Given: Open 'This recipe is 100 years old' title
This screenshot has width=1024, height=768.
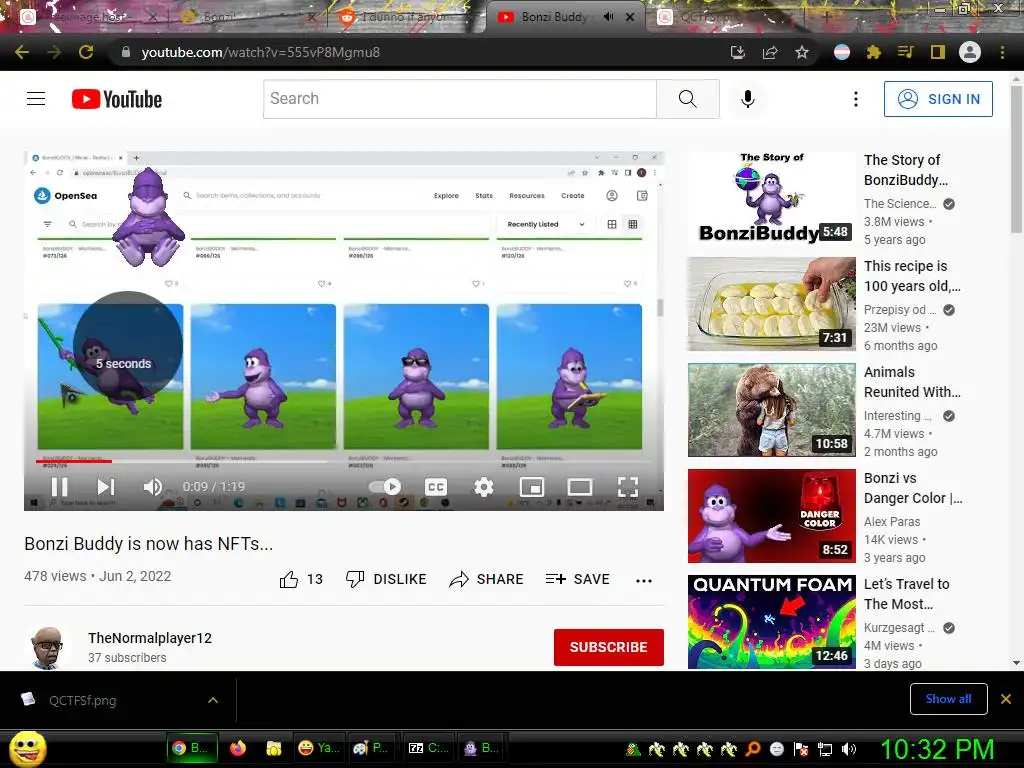Looking at the screenshot, I should point(912,276).
